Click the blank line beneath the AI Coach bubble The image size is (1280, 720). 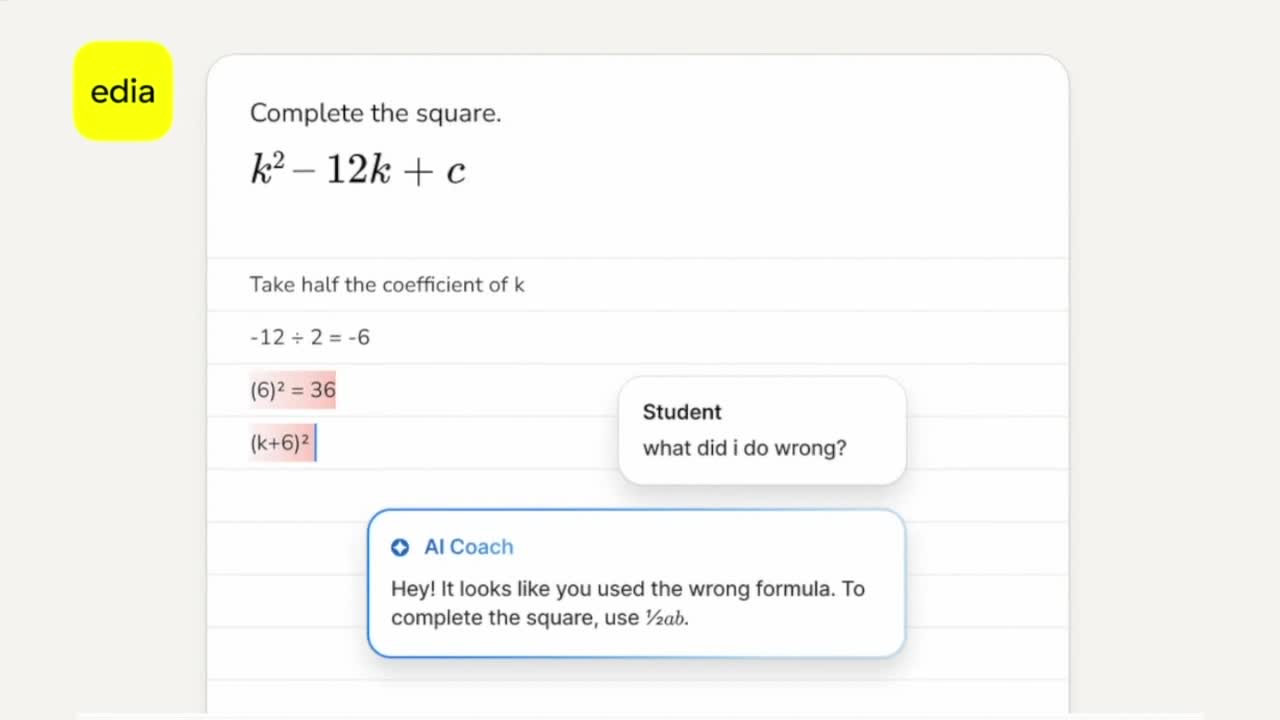click(637, 680)
